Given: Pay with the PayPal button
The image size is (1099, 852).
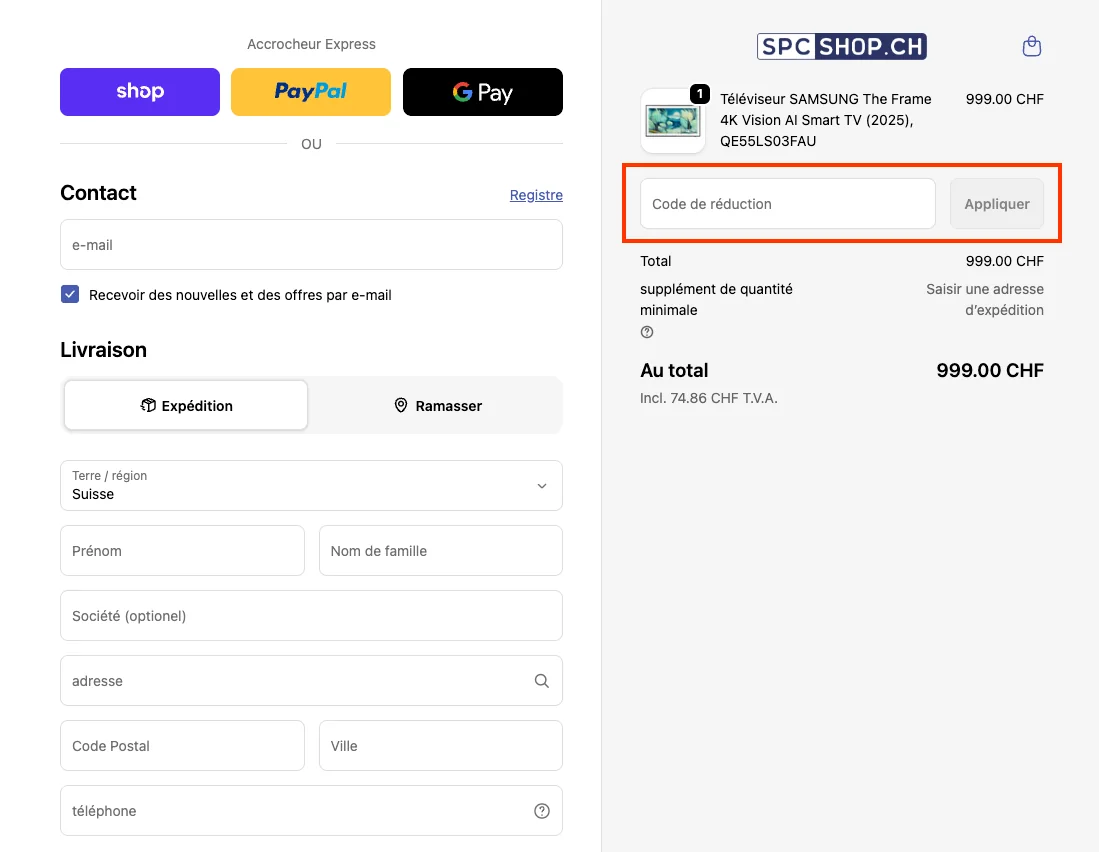Looking at the screenshot, I should pos(310,92).
